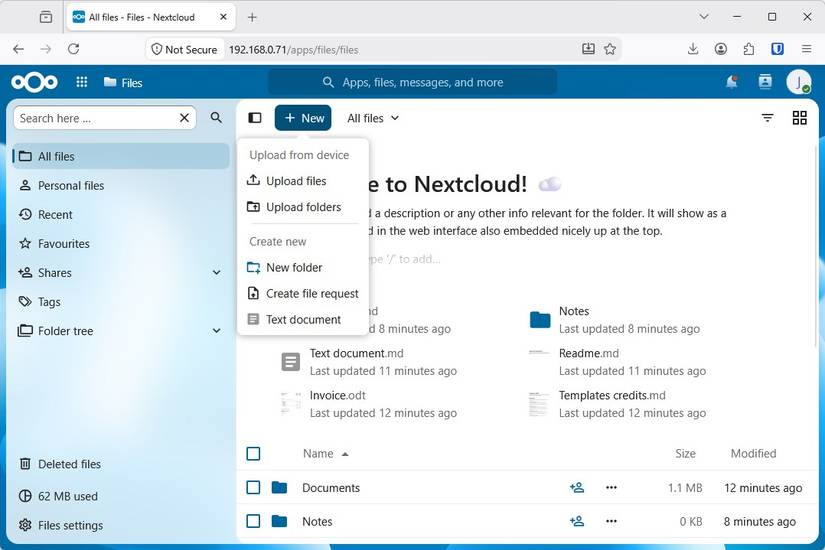This screenshot has width=825, height=550.
Task: Select Create file request entry
Action: tap(303, 294)
